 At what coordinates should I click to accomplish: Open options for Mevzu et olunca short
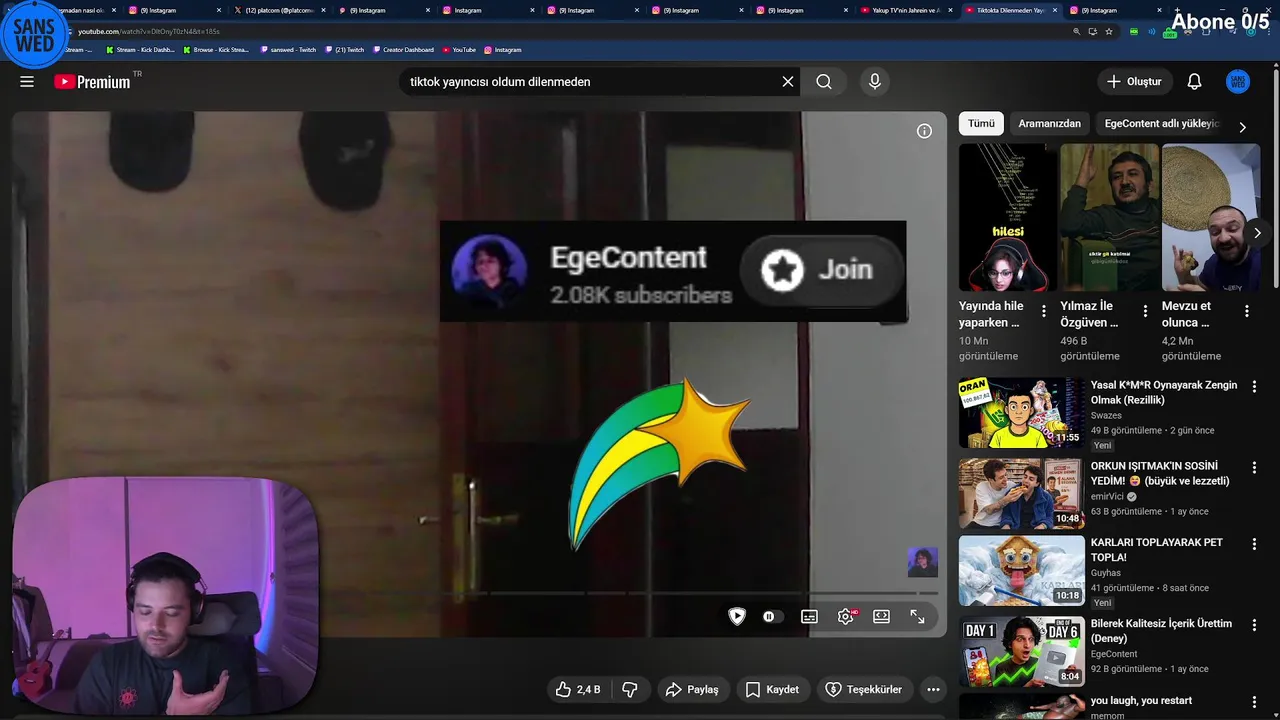pos(1246,311)
